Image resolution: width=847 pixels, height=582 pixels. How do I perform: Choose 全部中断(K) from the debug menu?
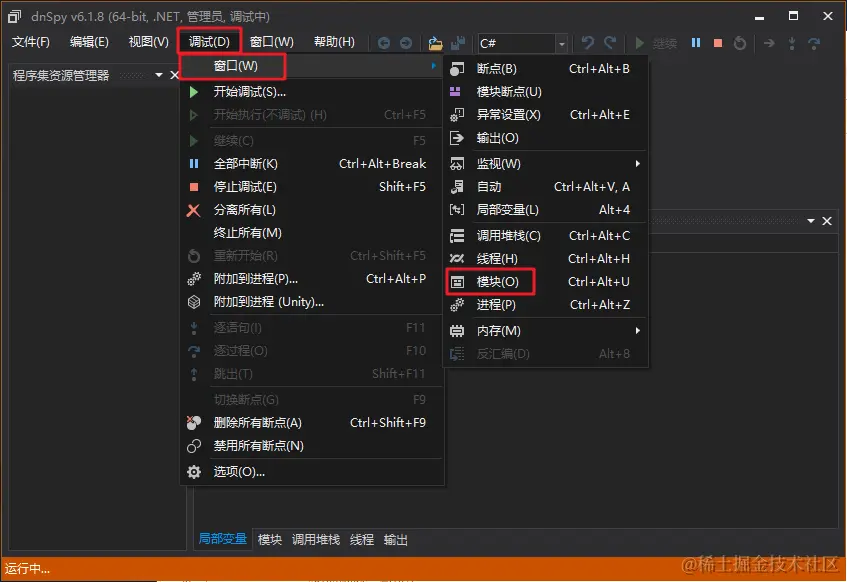coord(312,164)
